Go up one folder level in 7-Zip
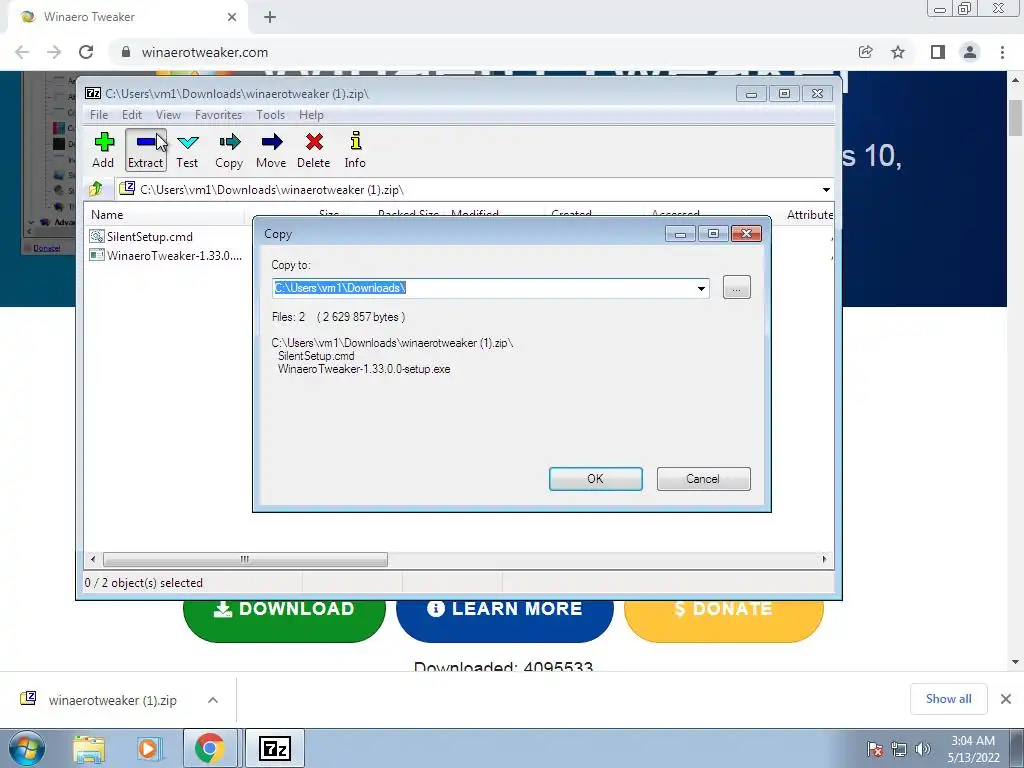Screen dimensions: 1024x768 (96, 189)
